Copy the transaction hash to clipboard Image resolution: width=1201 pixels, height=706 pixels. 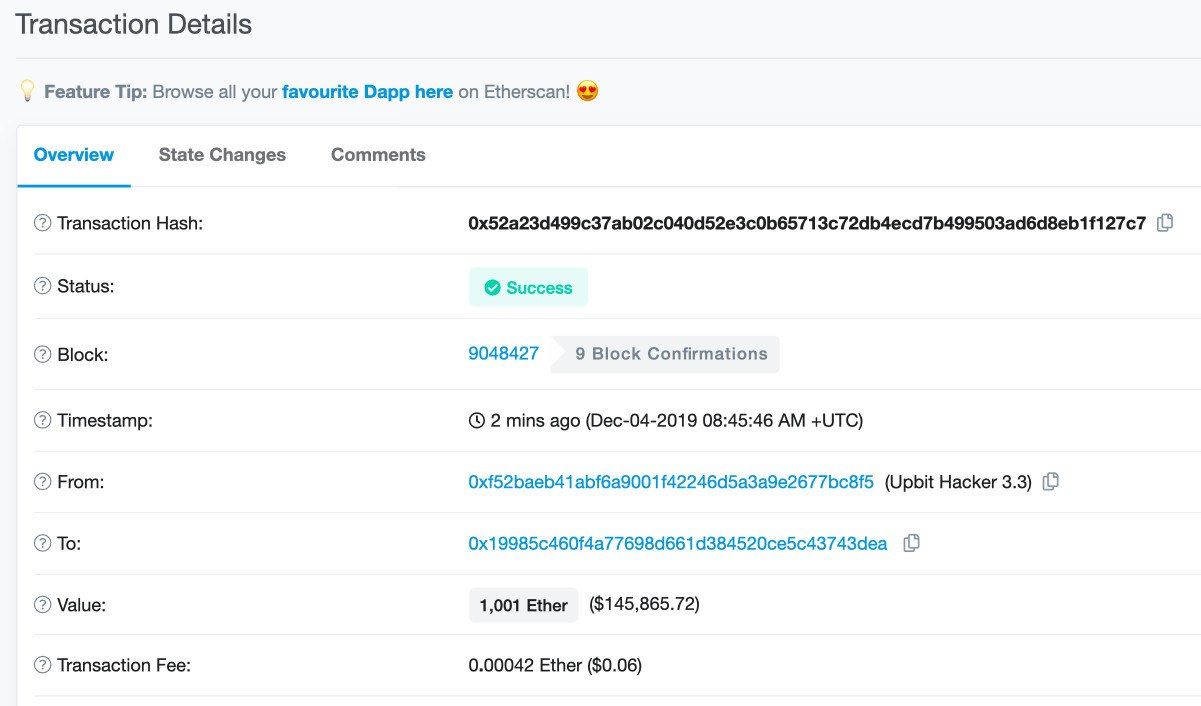pos(1165,223)
